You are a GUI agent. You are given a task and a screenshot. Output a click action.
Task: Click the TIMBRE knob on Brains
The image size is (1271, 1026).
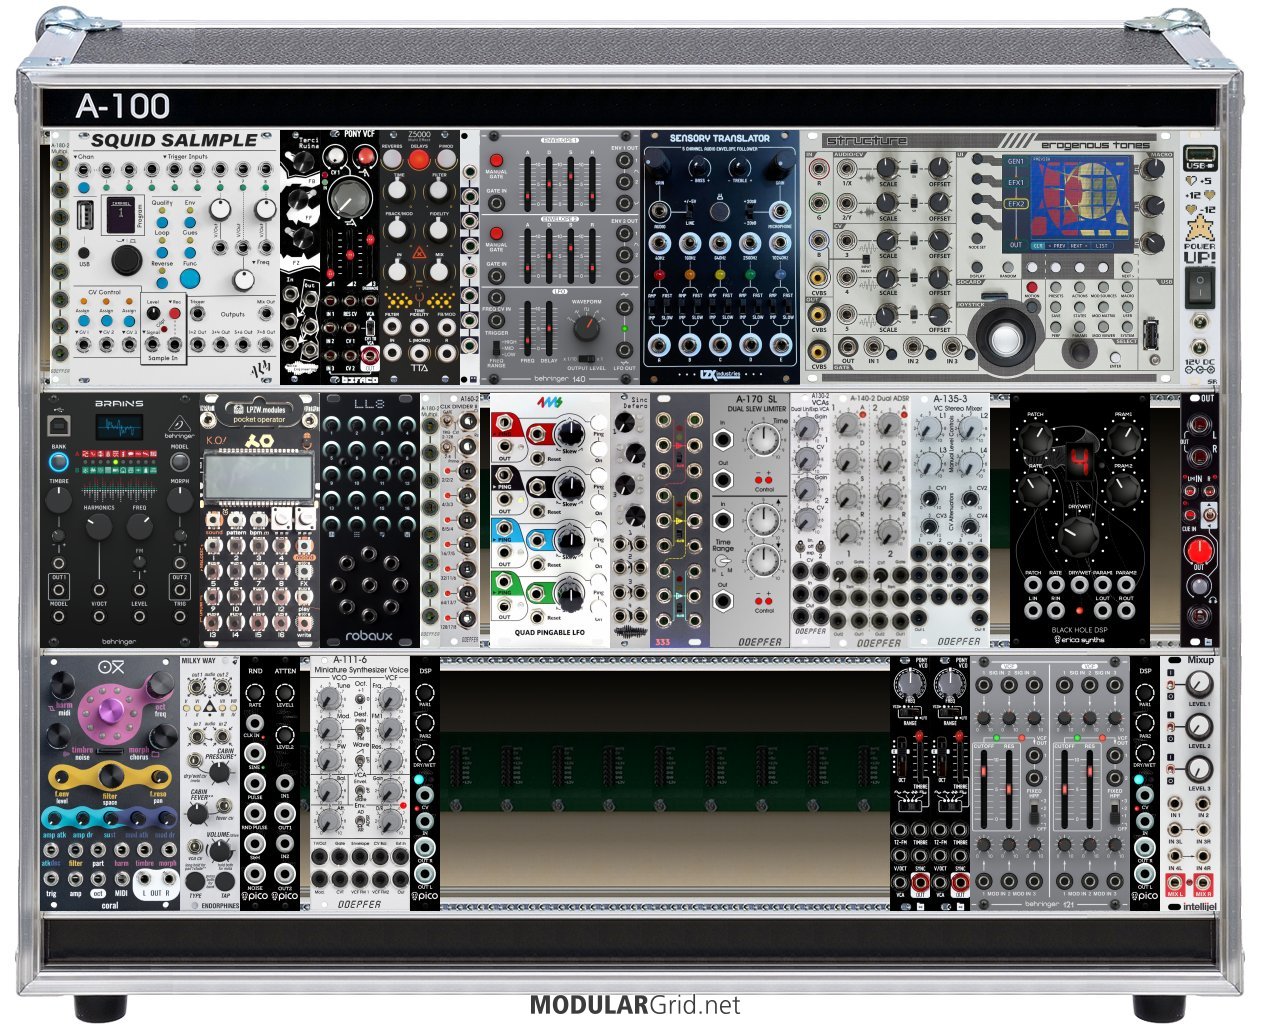[x=59, y=501]
